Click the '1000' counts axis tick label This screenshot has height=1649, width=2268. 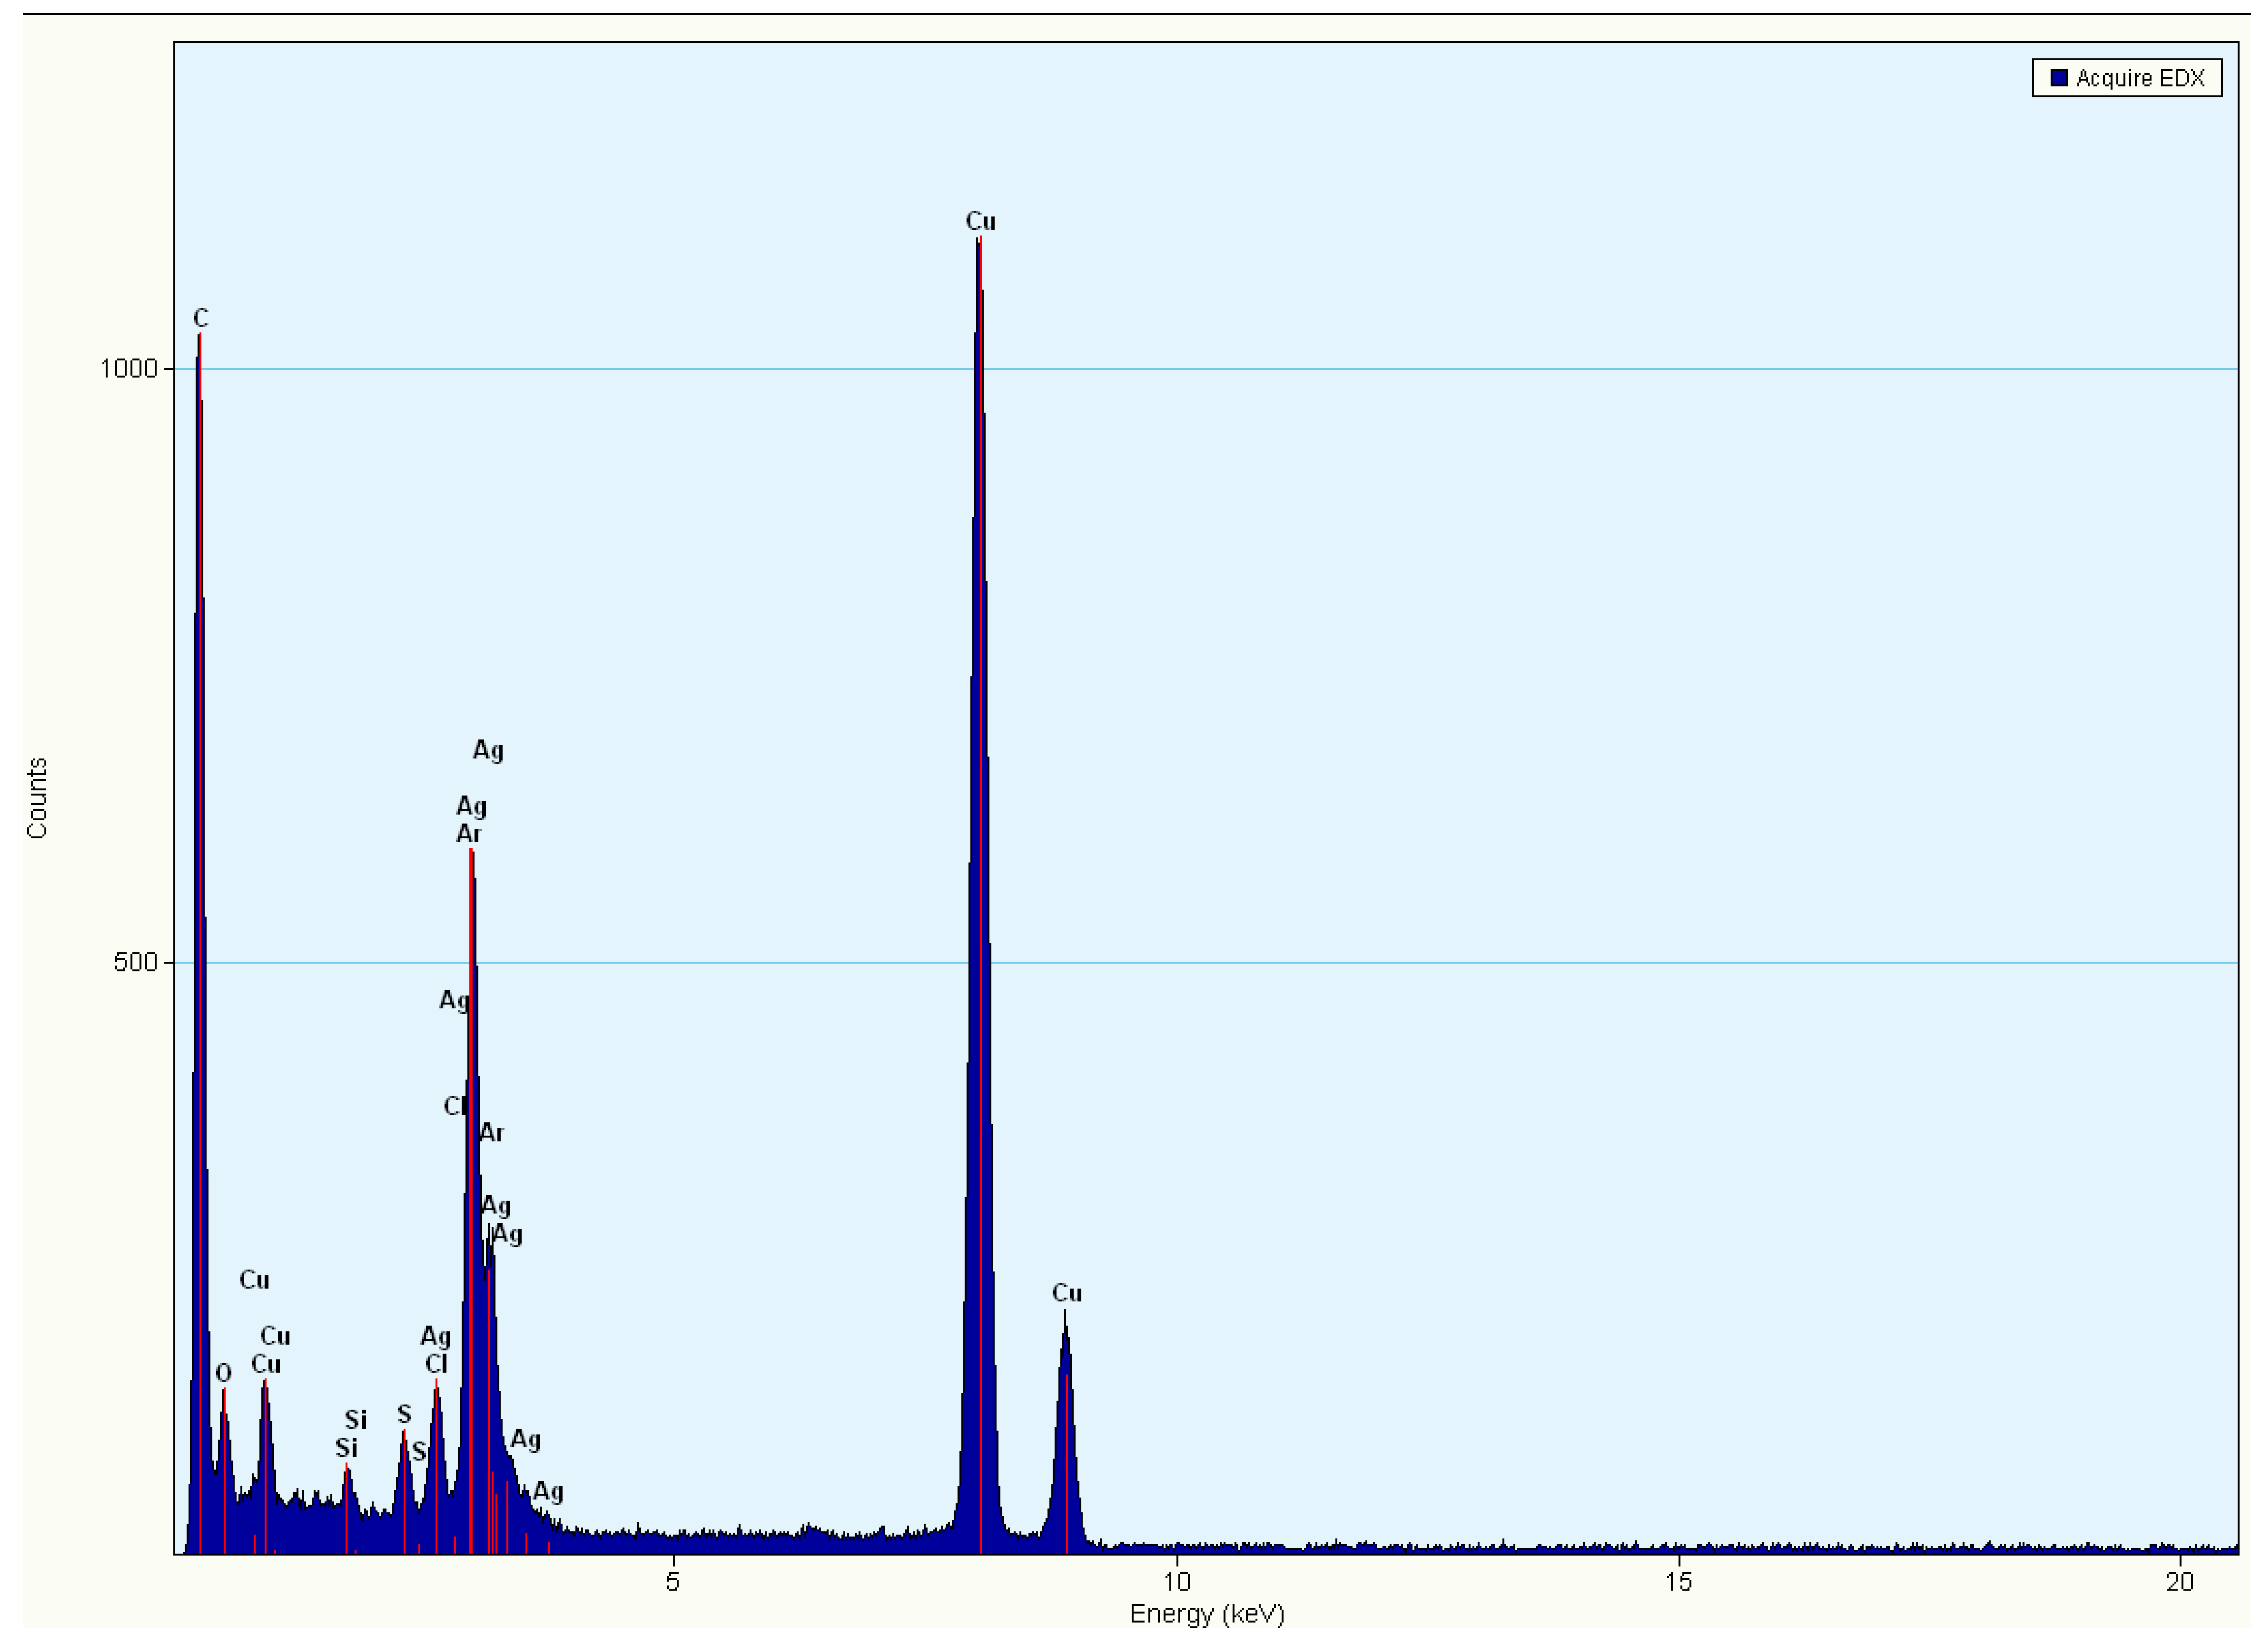tap(129, 369)
